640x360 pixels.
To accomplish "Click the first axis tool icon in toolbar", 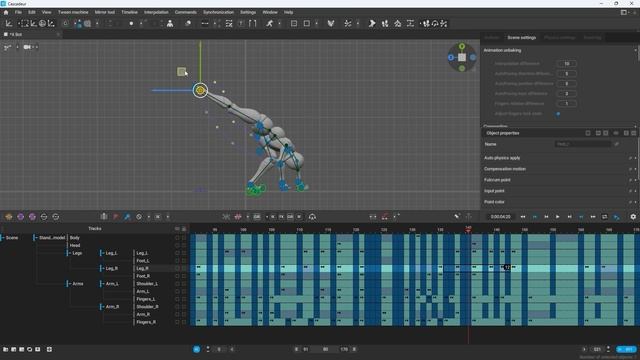I will 9,24.
